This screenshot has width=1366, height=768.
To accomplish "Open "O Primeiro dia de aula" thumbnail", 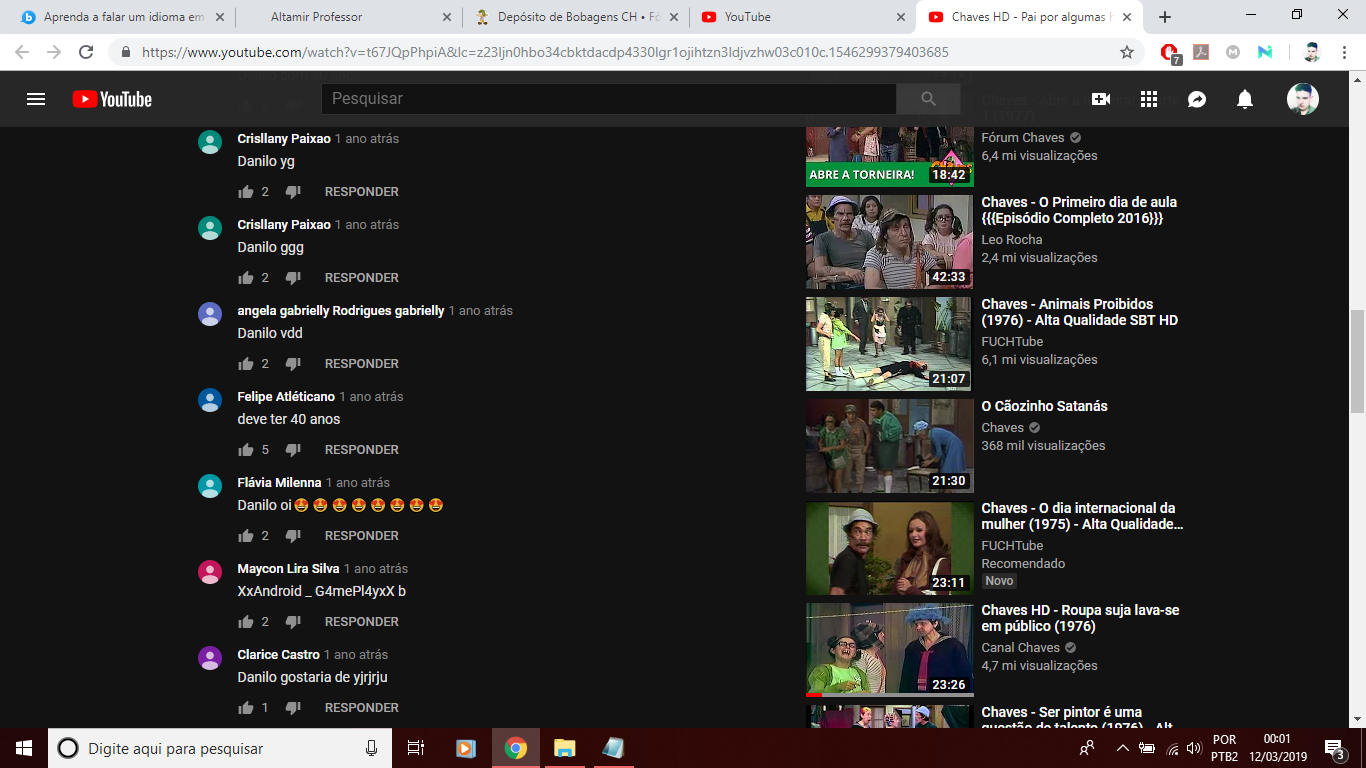I will click(x=889, y=242).
